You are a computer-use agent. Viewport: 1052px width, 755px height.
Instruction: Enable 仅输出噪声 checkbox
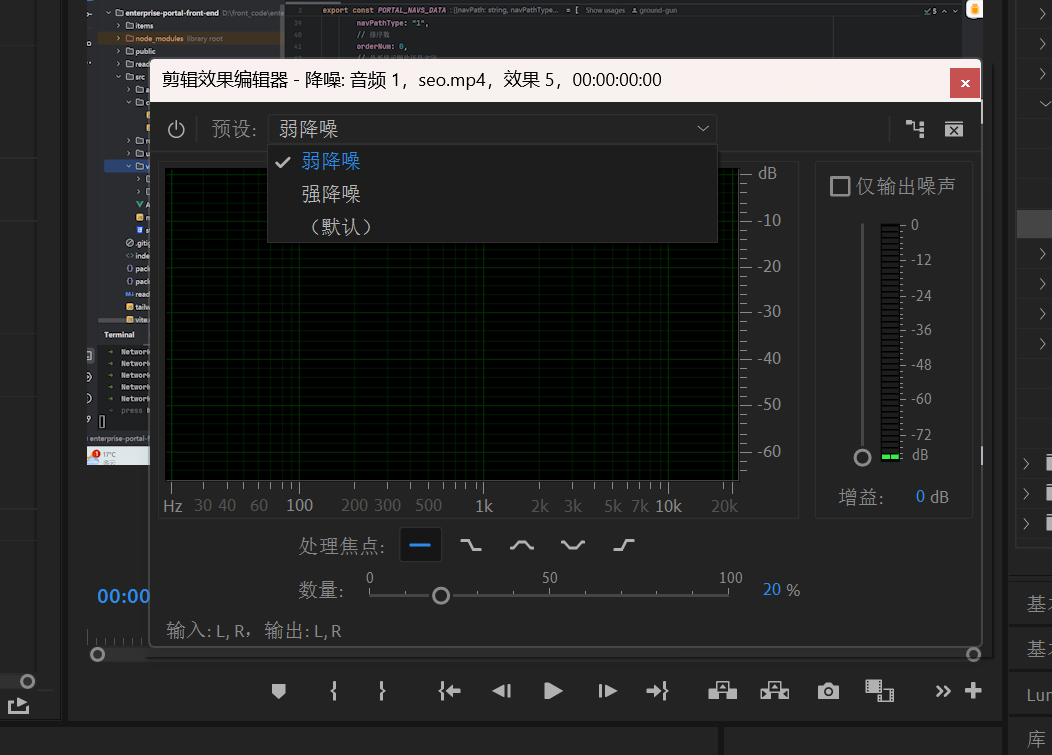[840, 186]
